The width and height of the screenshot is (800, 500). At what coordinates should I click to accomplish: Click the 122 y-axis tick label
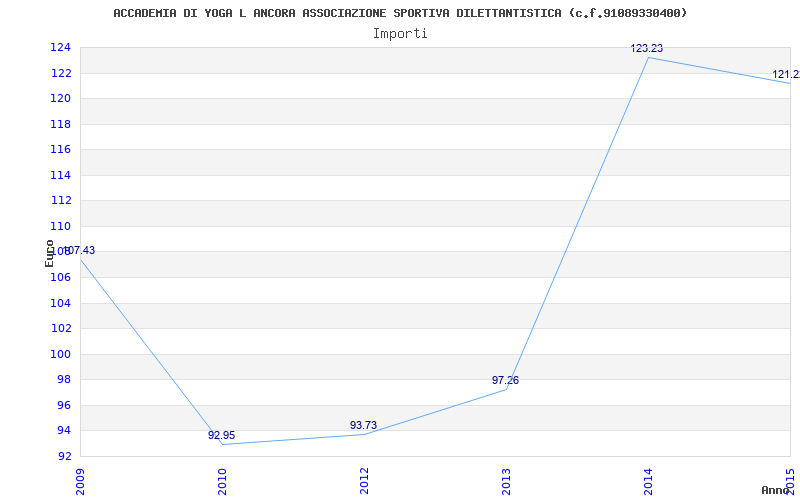[60, 73]
